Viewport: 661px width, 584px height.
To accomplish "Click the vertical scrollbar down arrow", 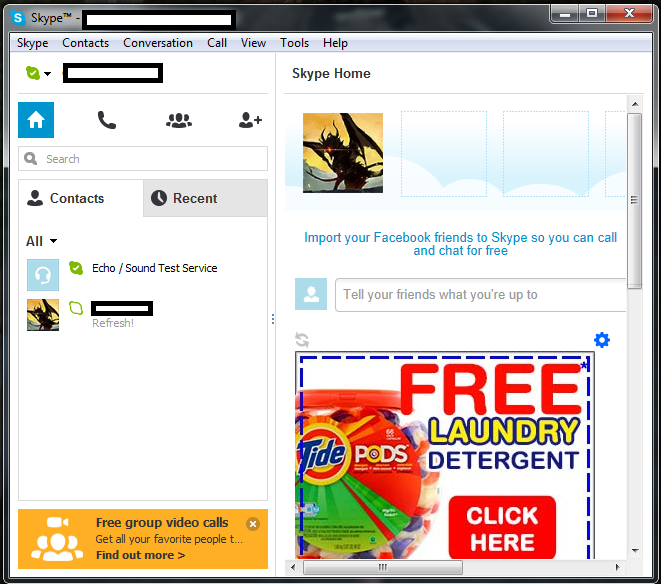I will pyautogui.click(x=635, y=551).
